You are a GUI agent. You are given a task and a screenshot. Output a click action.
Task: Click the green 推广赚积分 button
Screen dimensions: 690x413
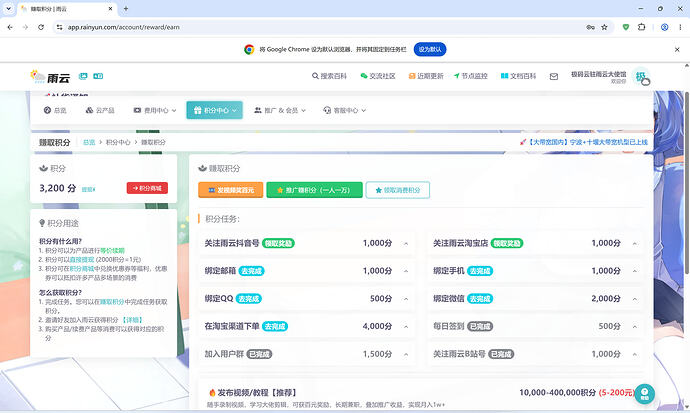[x=314, y=190]
